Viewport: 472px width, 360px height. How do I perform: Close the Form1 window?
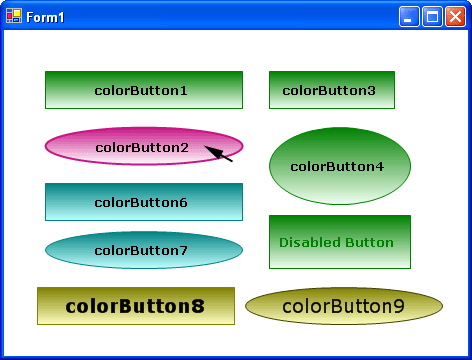pyautogui.click(x=455, y=16)
